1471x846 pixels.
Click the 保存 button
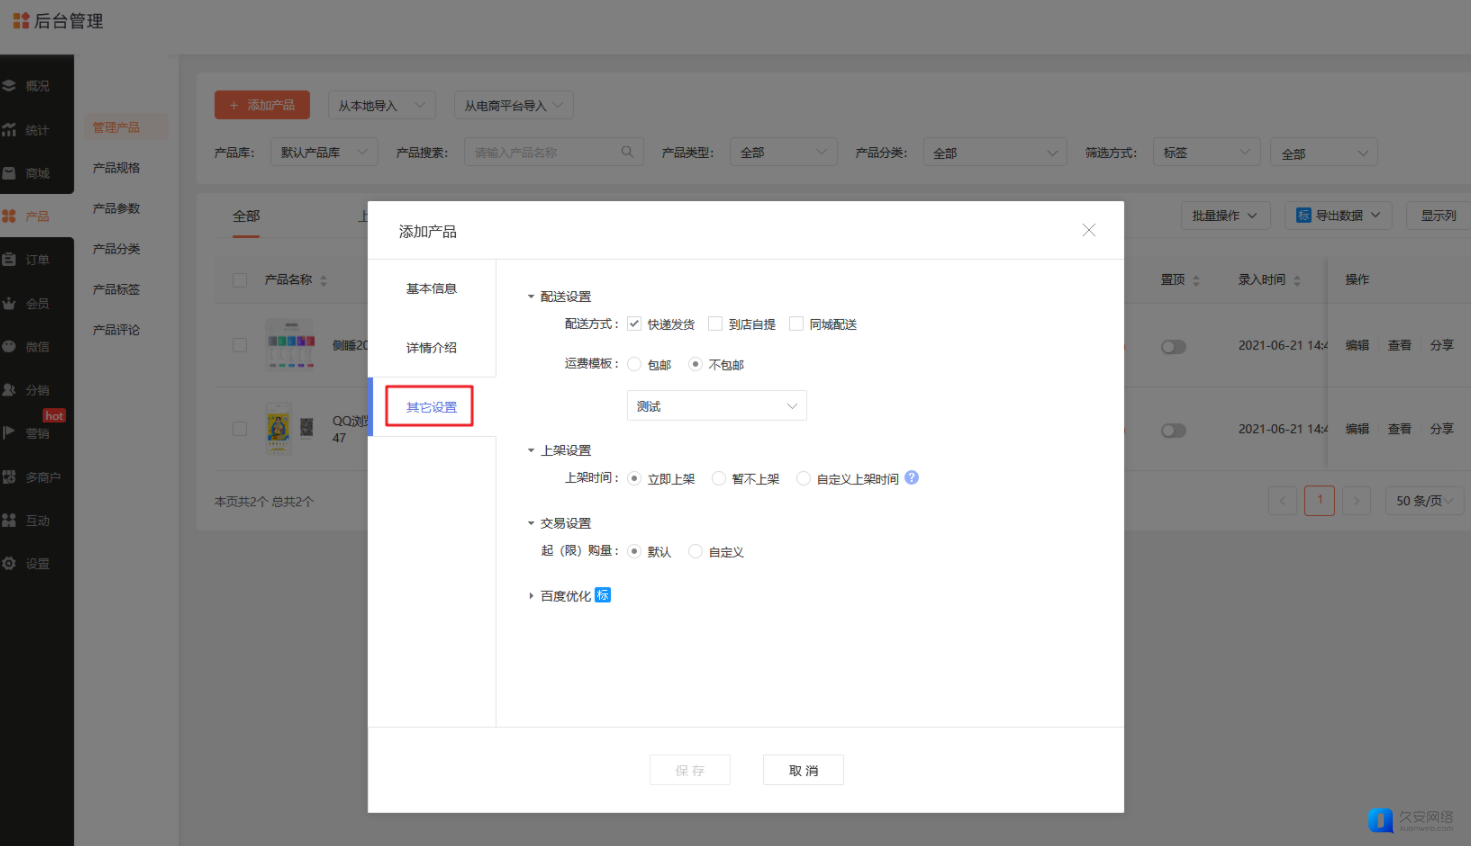coord(689,770)
